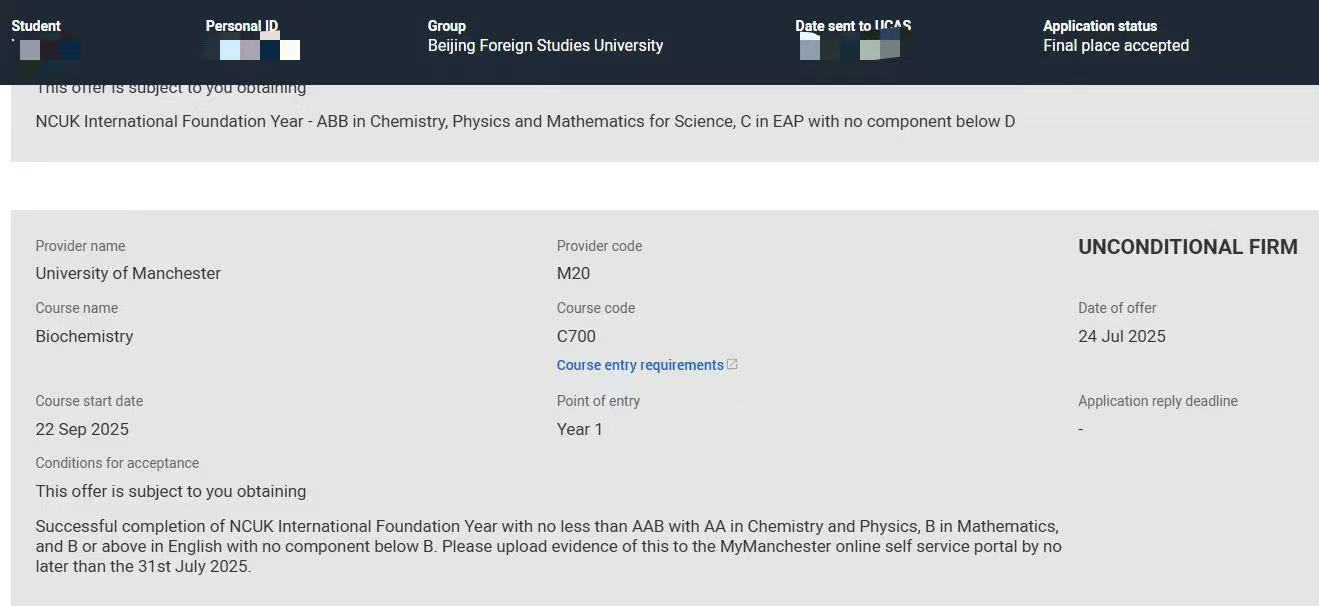Select the University of Manchester provider name

click(128, 273)
